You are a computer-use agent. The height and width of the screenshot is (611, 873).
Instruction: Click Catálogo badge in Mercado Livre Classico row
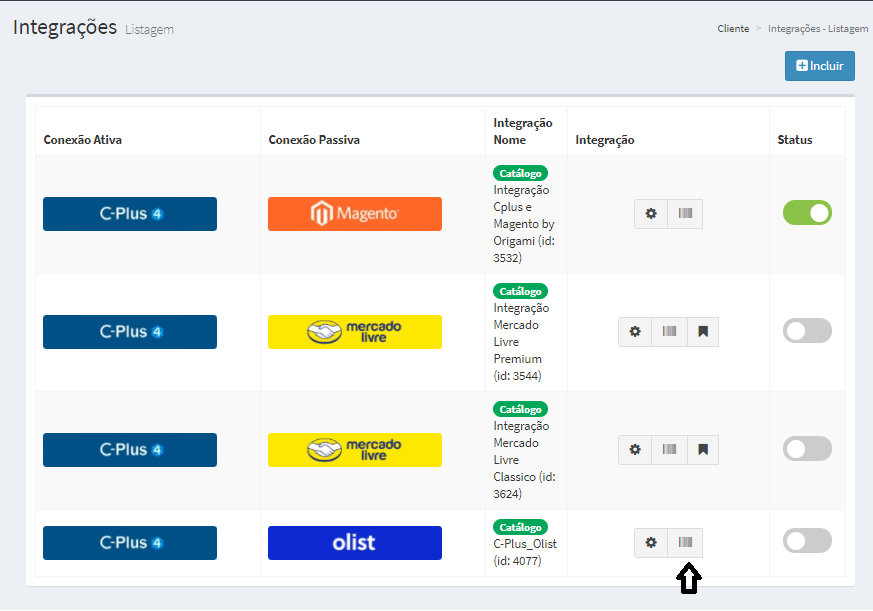(520, 409)
